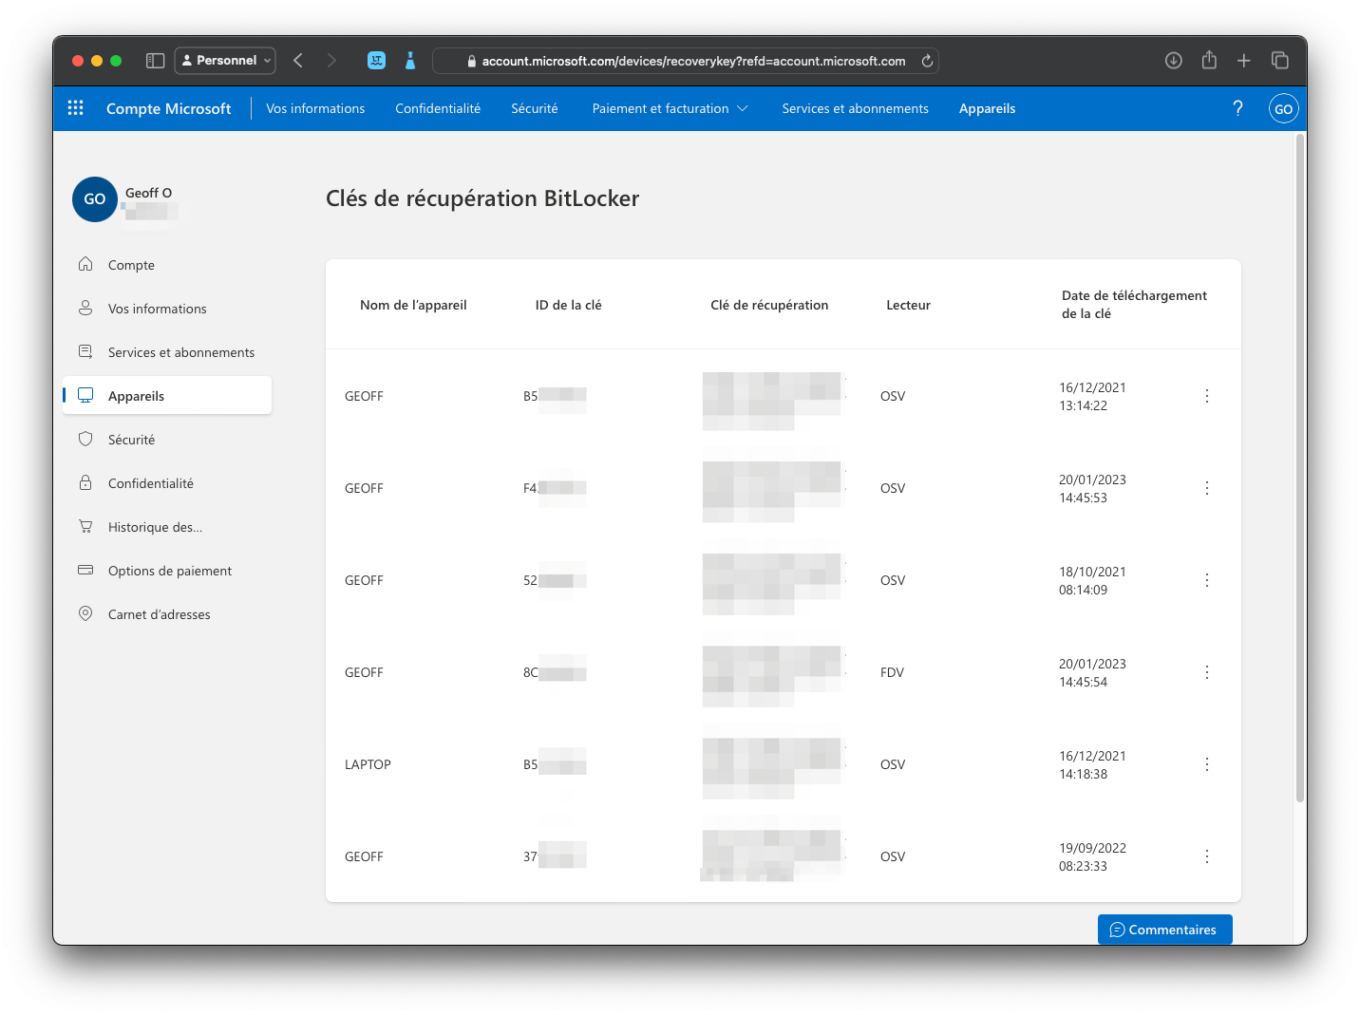Click the Clés de récupération BitLocker heading
1360x1015 pixels.
pos(482,198)
